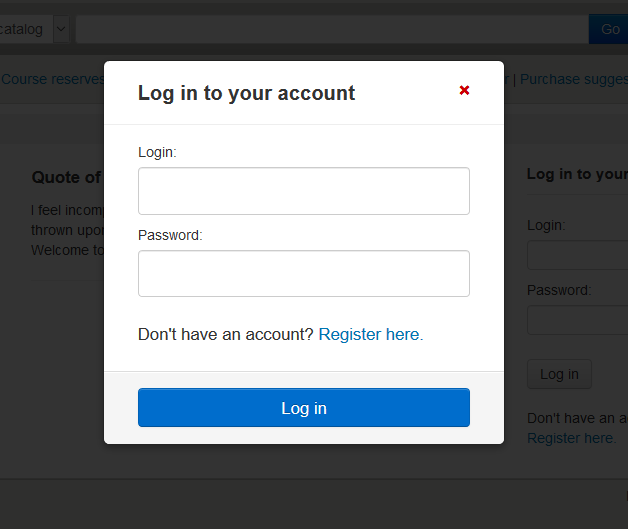Expand the catalog search dropdown
628x529 pixels.
[x=60, y=29]
